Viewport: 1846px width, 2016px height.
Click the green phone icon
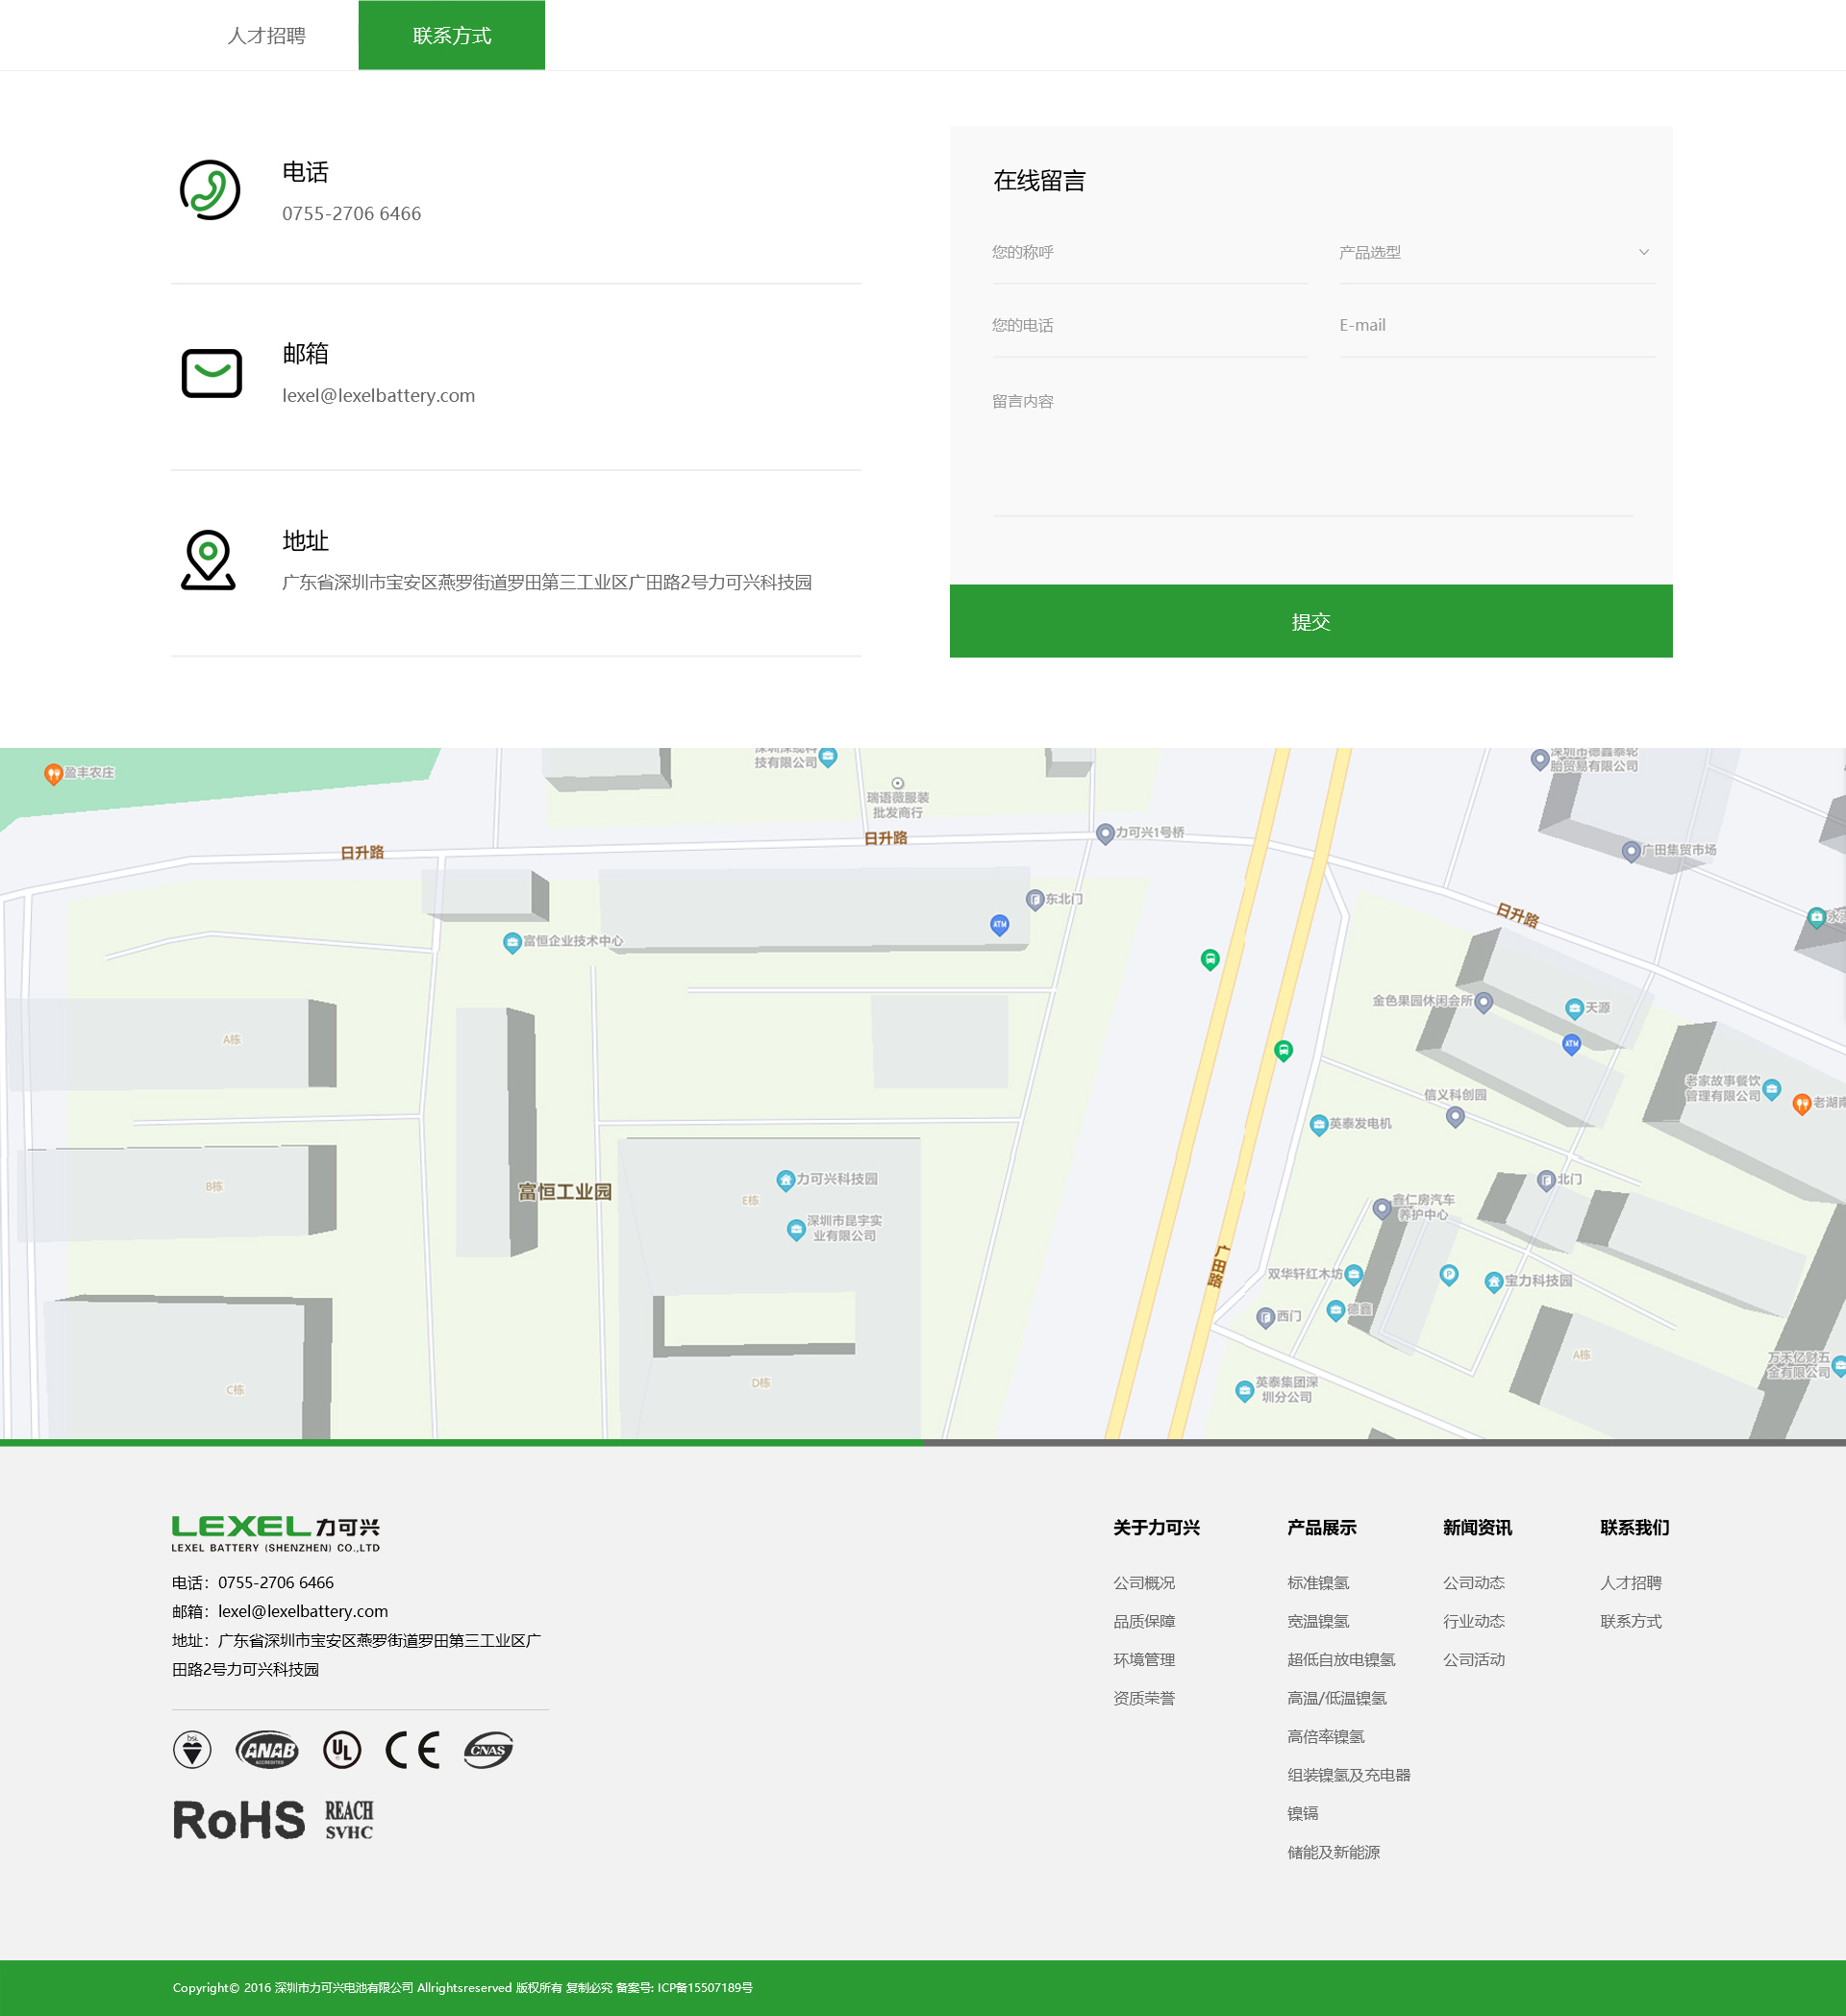click(x=210, y=190)
